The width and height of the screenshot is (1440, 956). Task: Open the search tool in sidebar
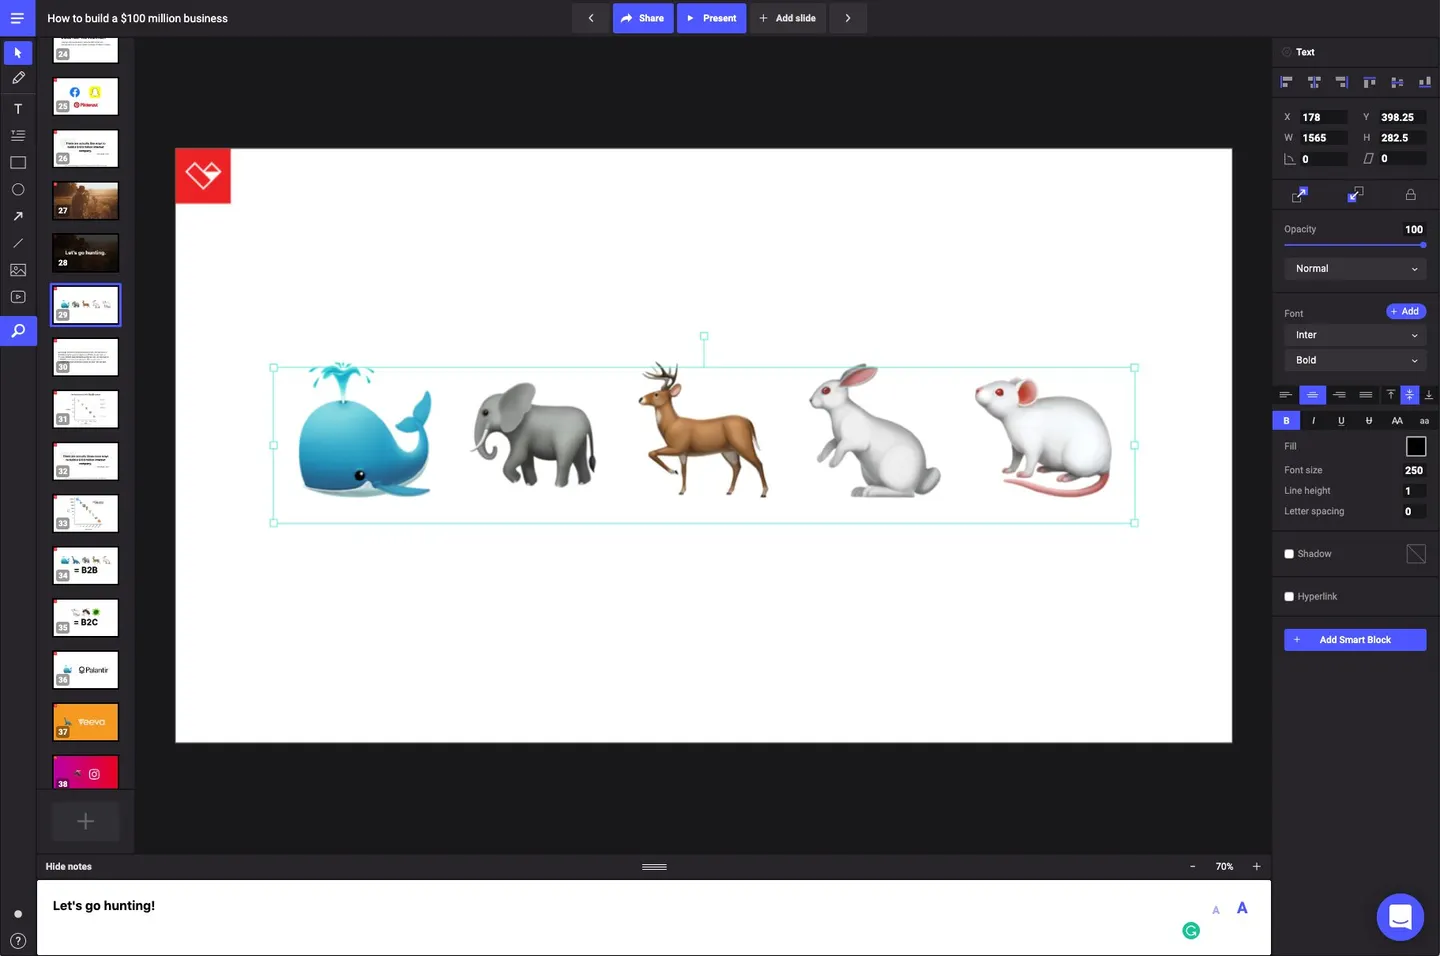[x=18, y=331]
